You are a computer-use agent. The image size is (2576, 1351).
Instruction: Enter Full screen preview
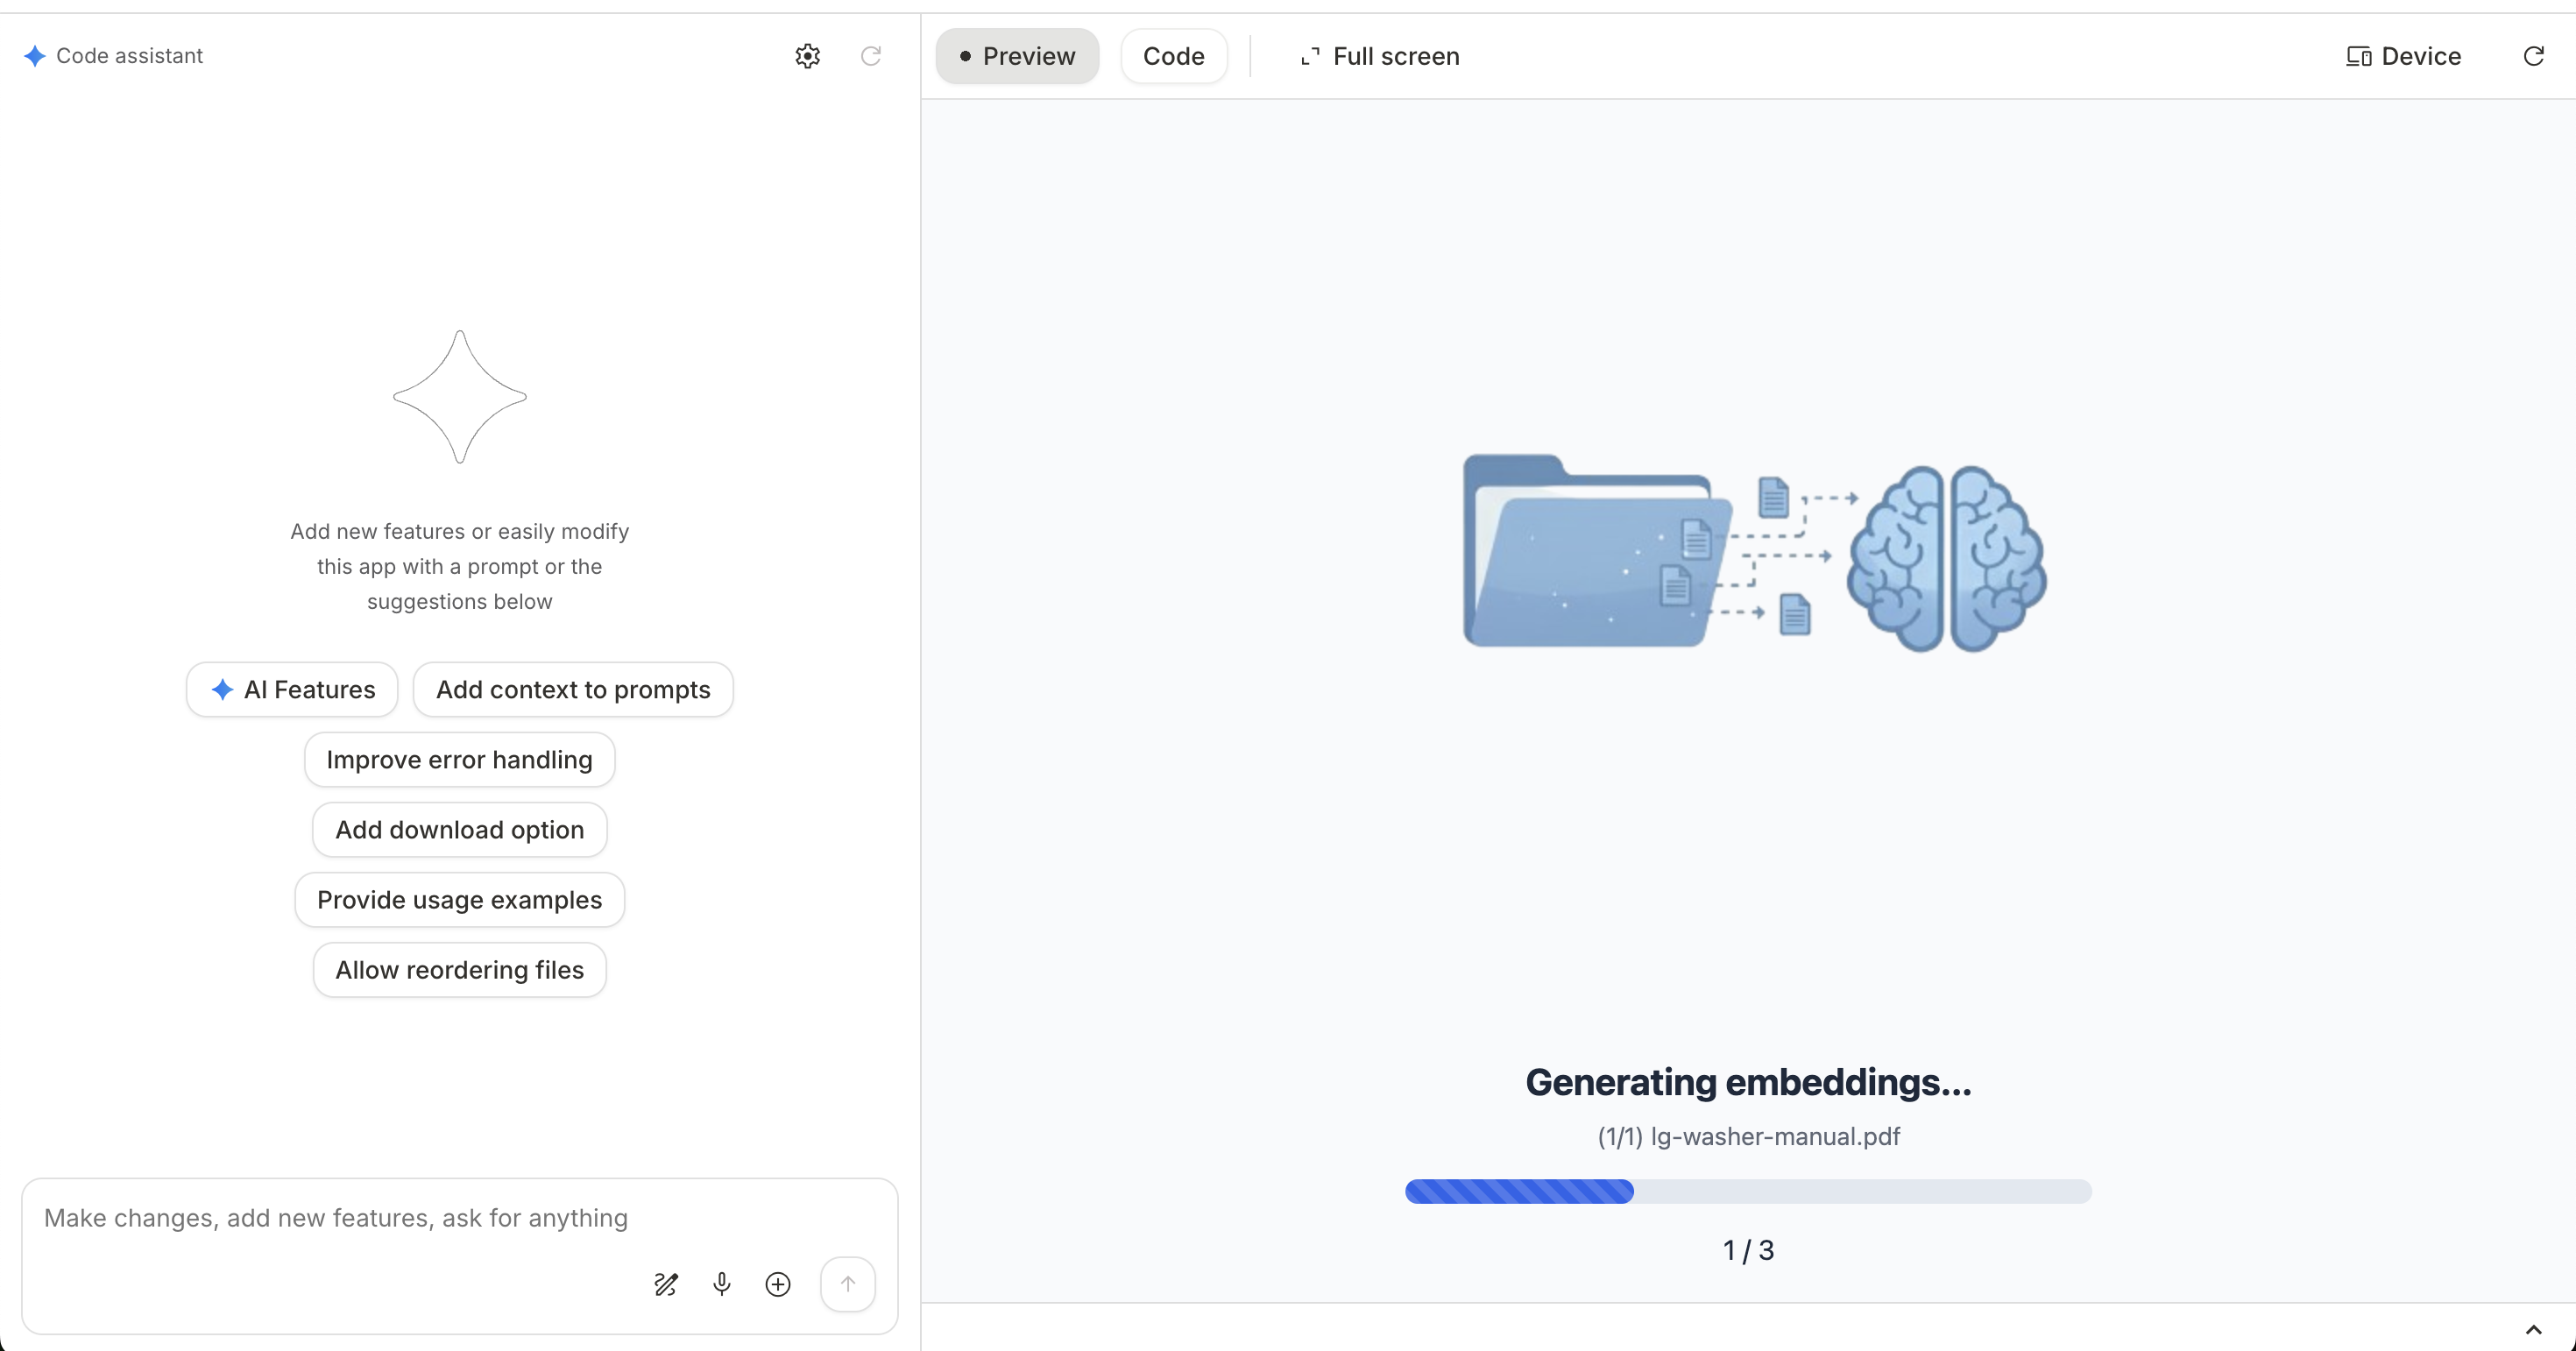(x=1378, y=56)
